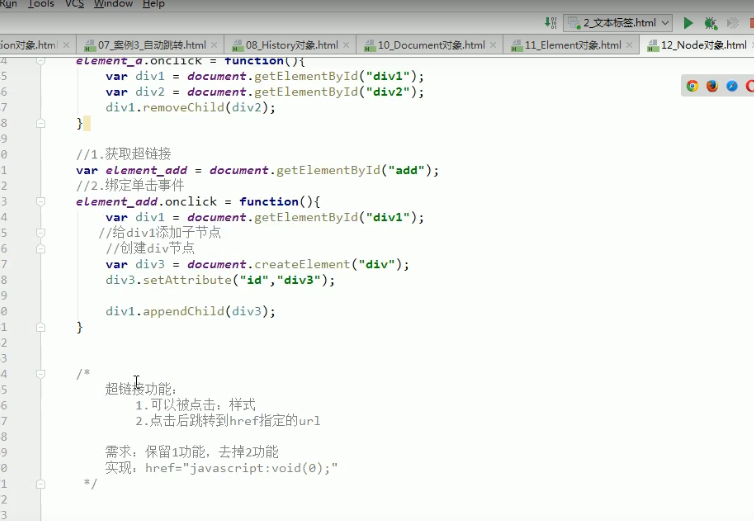Click the //2.绑定单击事件 comment line
This screenshot has height=521, width=754.
tap(130, 186)
